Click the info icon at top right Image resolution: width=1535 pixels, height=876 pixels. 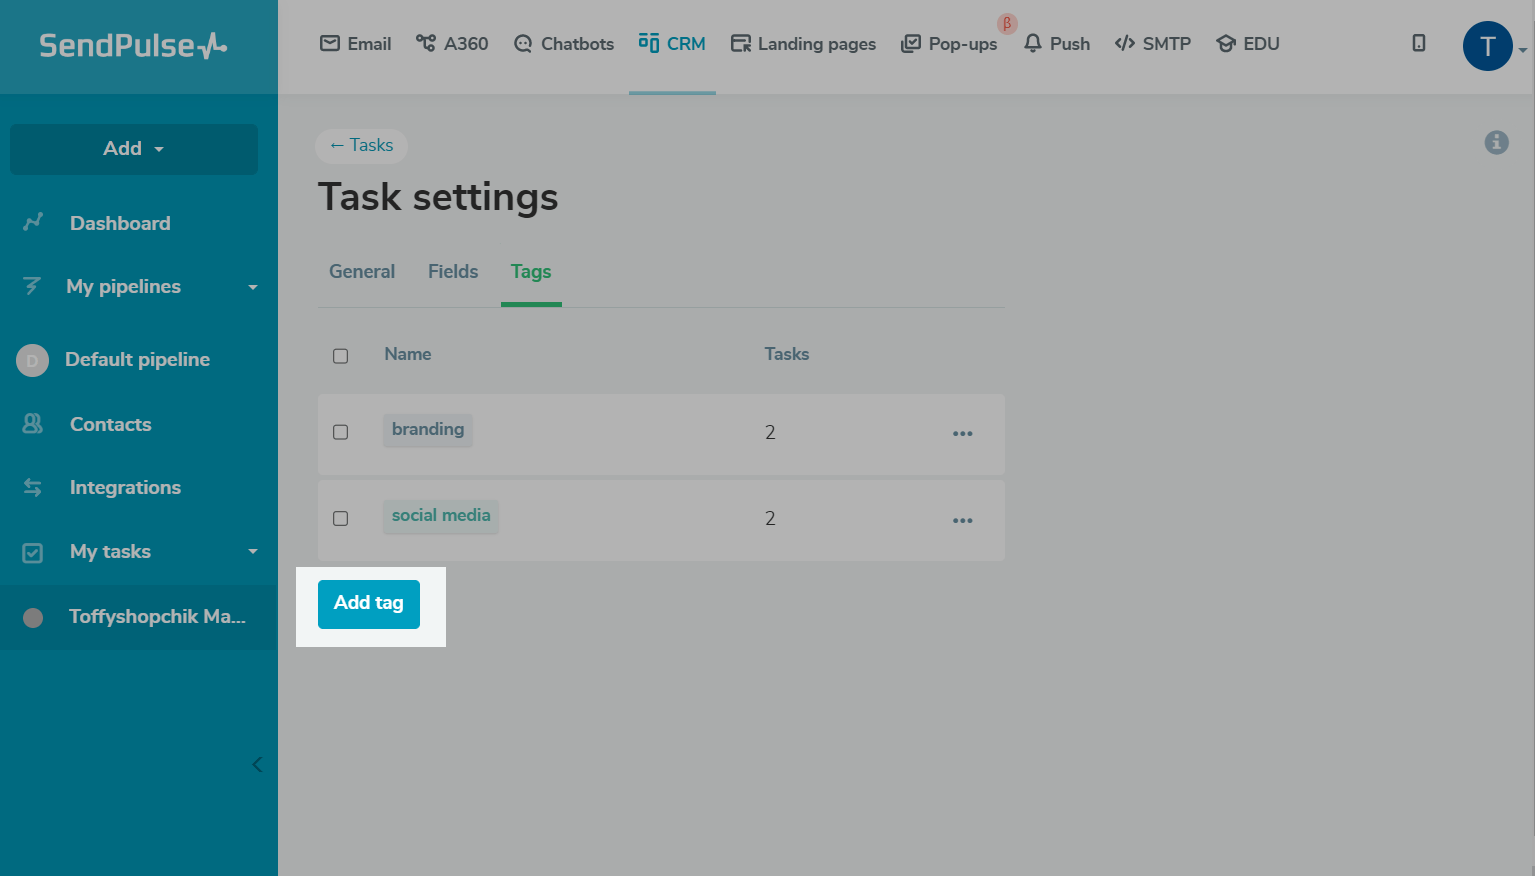pyautogui.click(x=1496, y=143)
